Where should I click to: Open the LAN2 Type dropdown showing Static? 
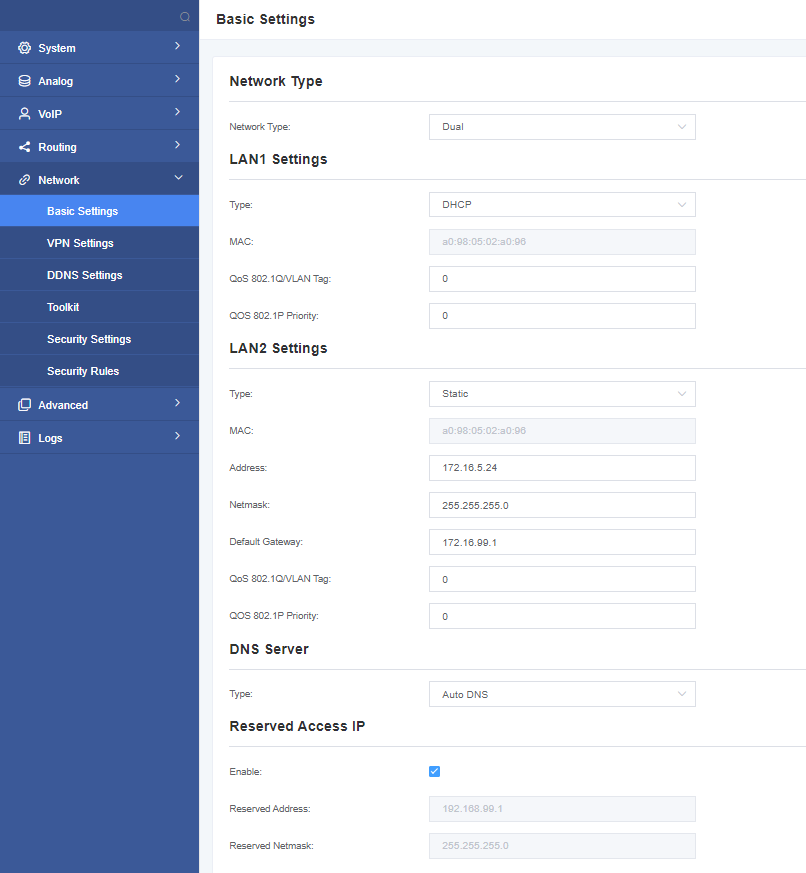(562, 394)
